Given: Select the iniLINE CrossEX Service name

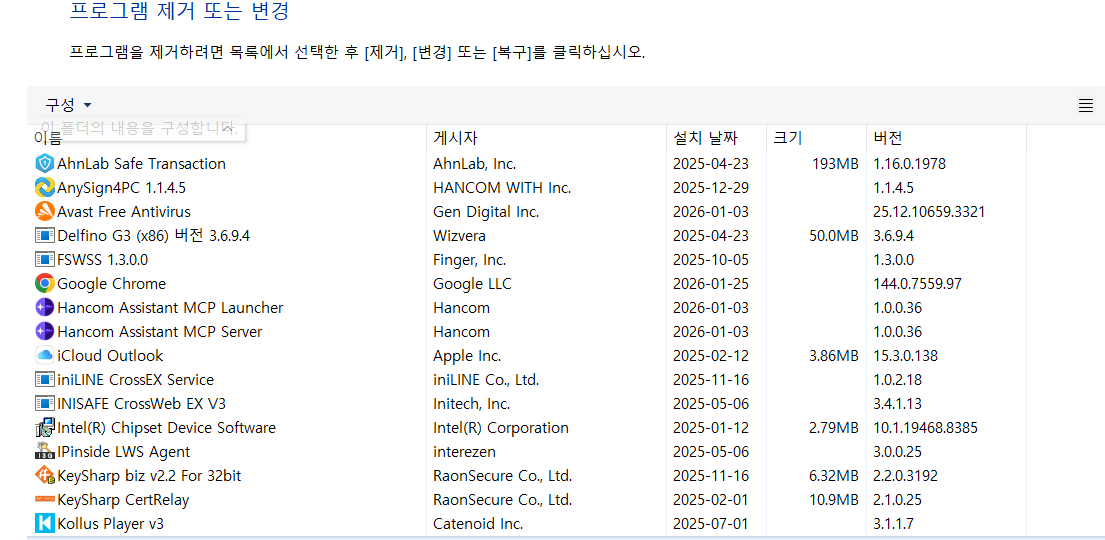Looking at the screenshot, I should (x=135, y=379).
